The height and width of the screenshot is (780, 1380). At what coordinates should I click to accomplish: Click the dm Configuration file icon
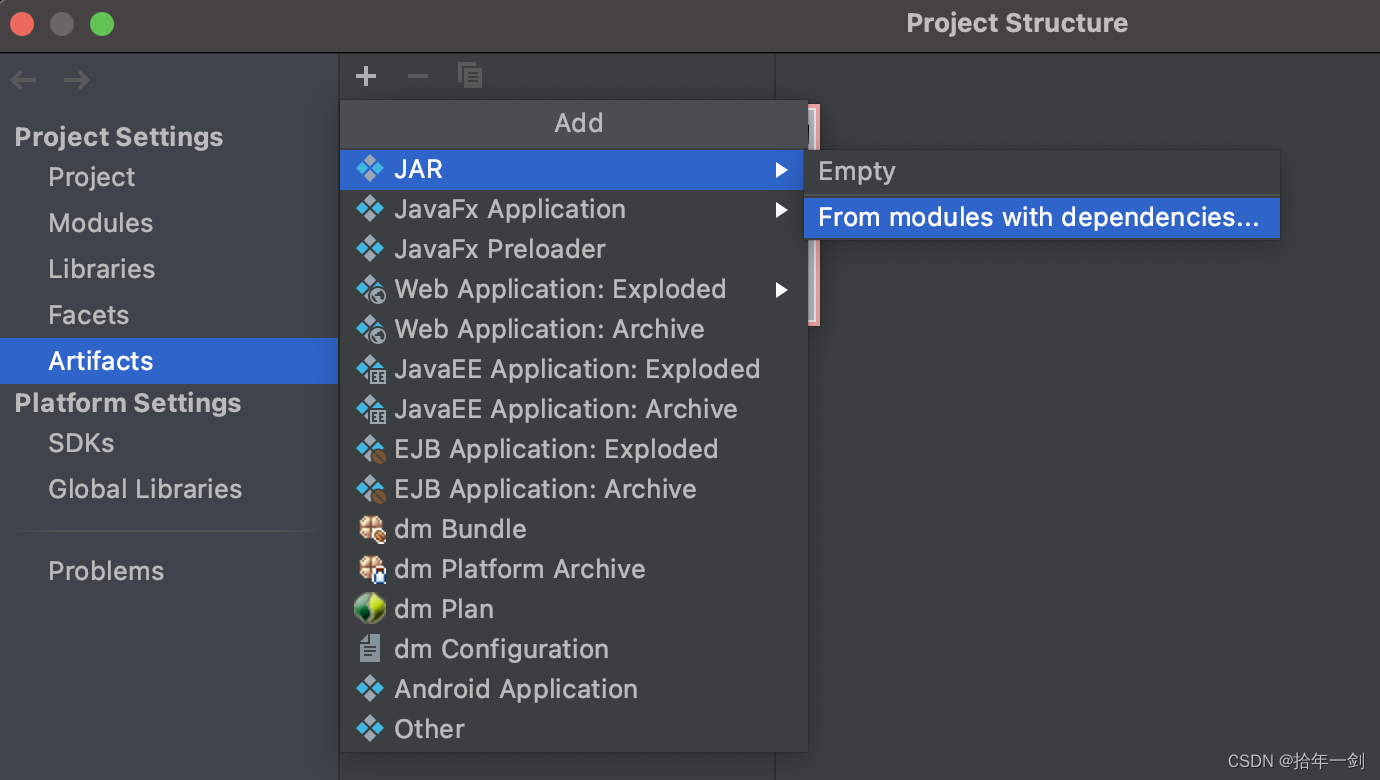(369, 648)
